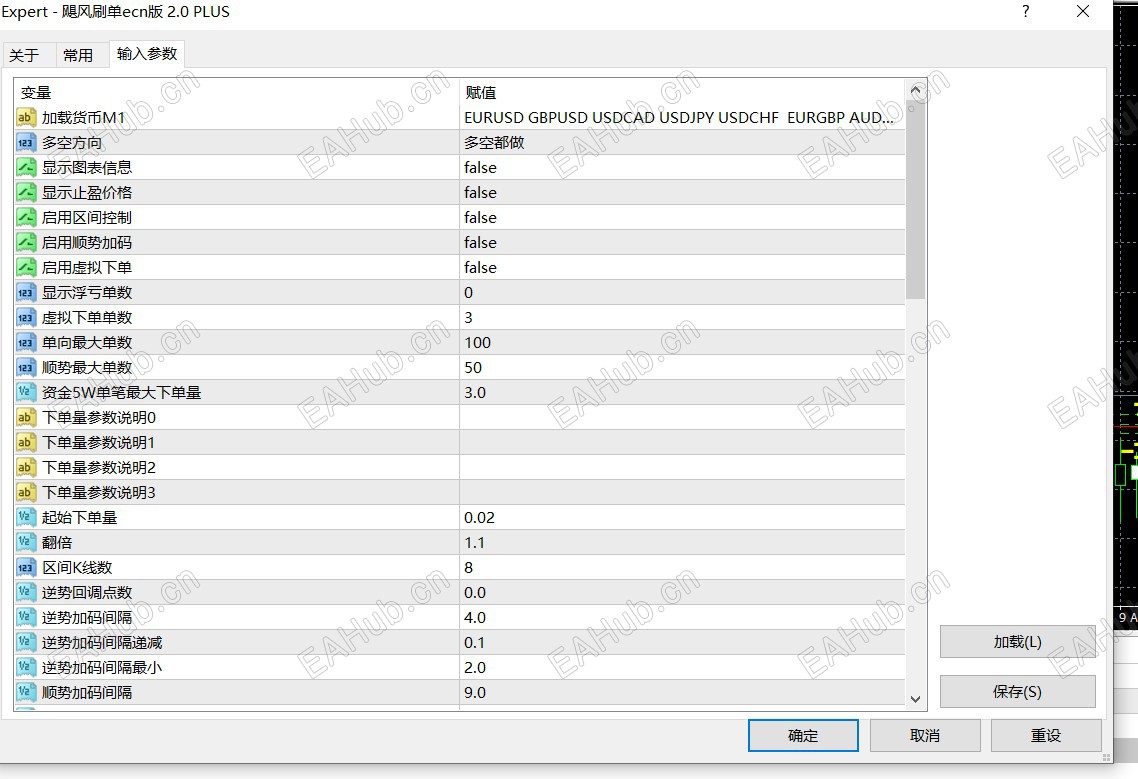Click the integer icon beside 区间K线数
Screen dimensions: 1138x779
pos(25,567)
